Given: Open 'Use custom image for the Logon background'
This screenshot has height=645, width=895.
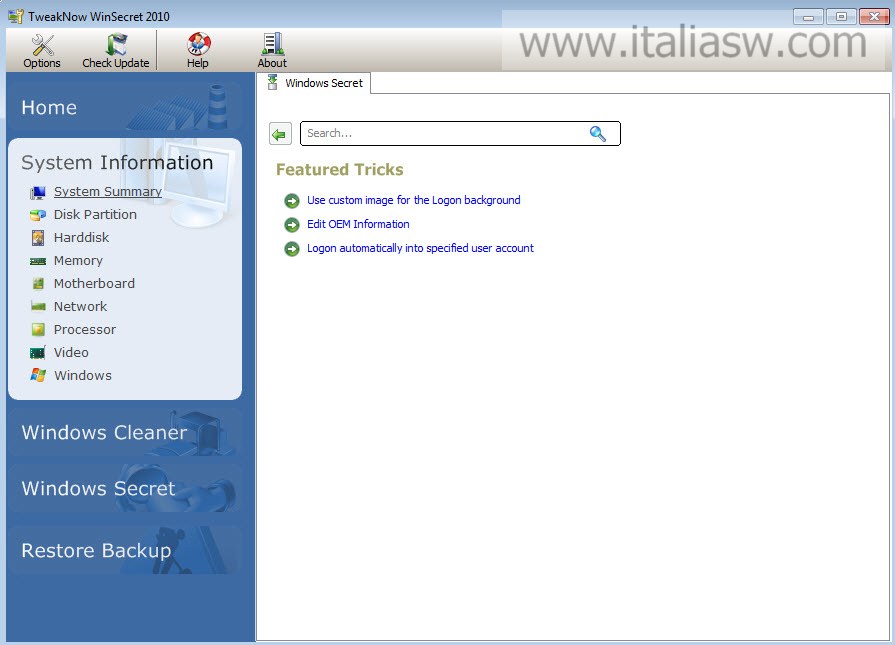Looking at the screenshot, I should pos(414,200).
